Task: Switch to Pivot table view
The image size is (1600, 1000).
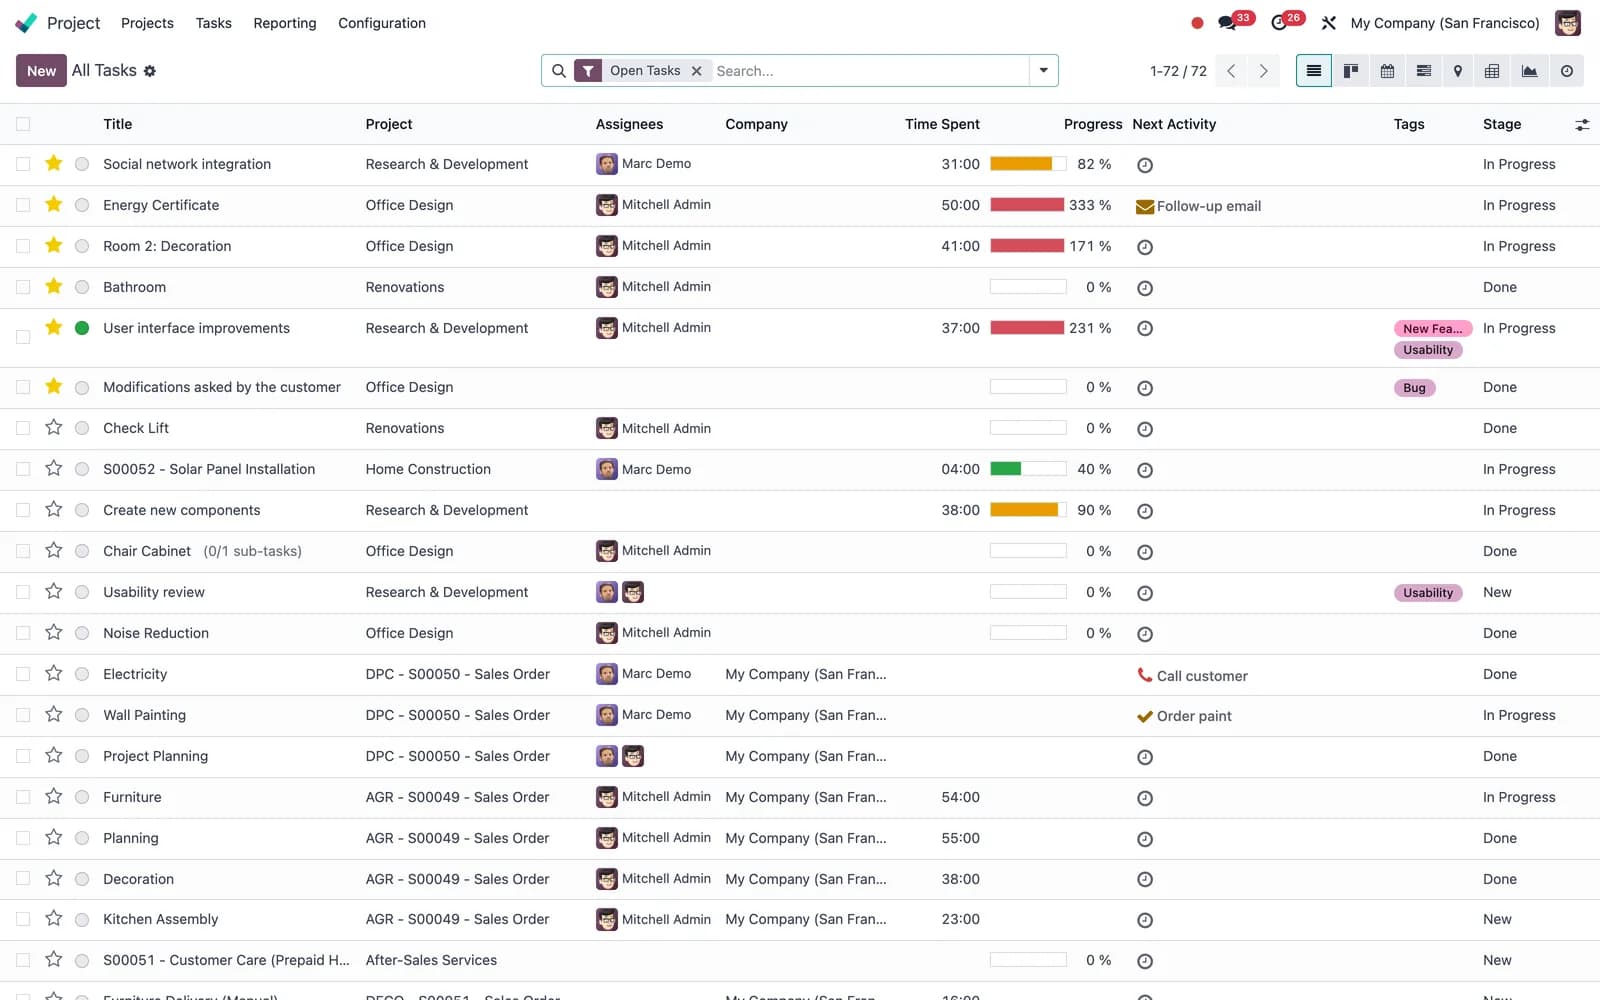Action: pyautogui.click(x=1492, y=71)
